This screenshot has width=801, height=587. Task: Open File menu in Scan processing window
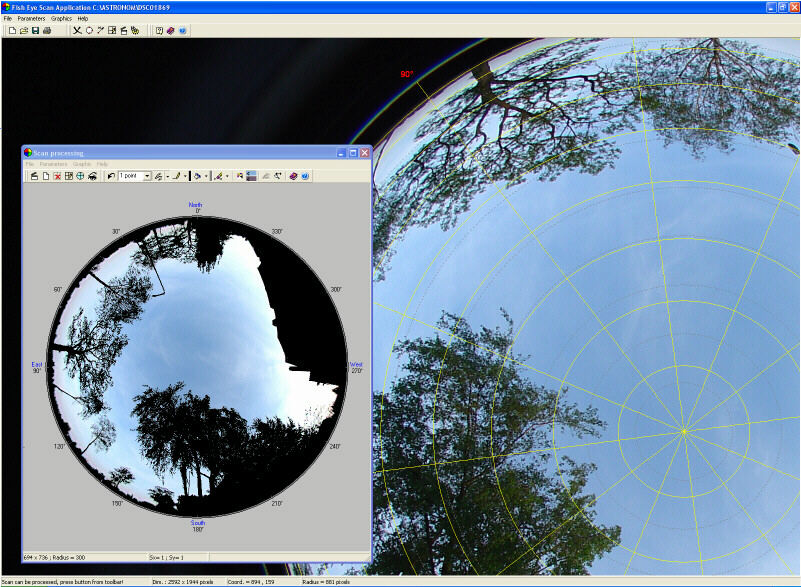[x=30, y=164]
